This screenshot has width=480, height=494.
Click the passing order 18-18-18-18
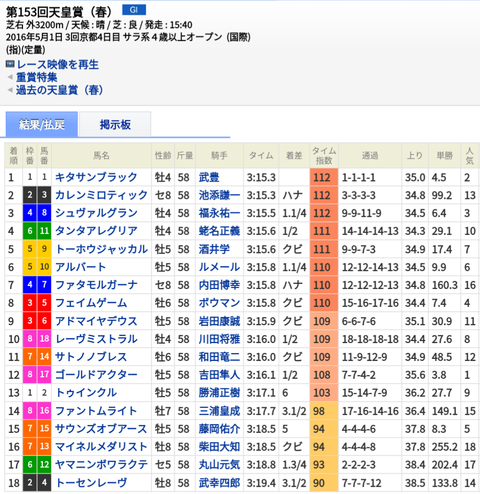370,339
